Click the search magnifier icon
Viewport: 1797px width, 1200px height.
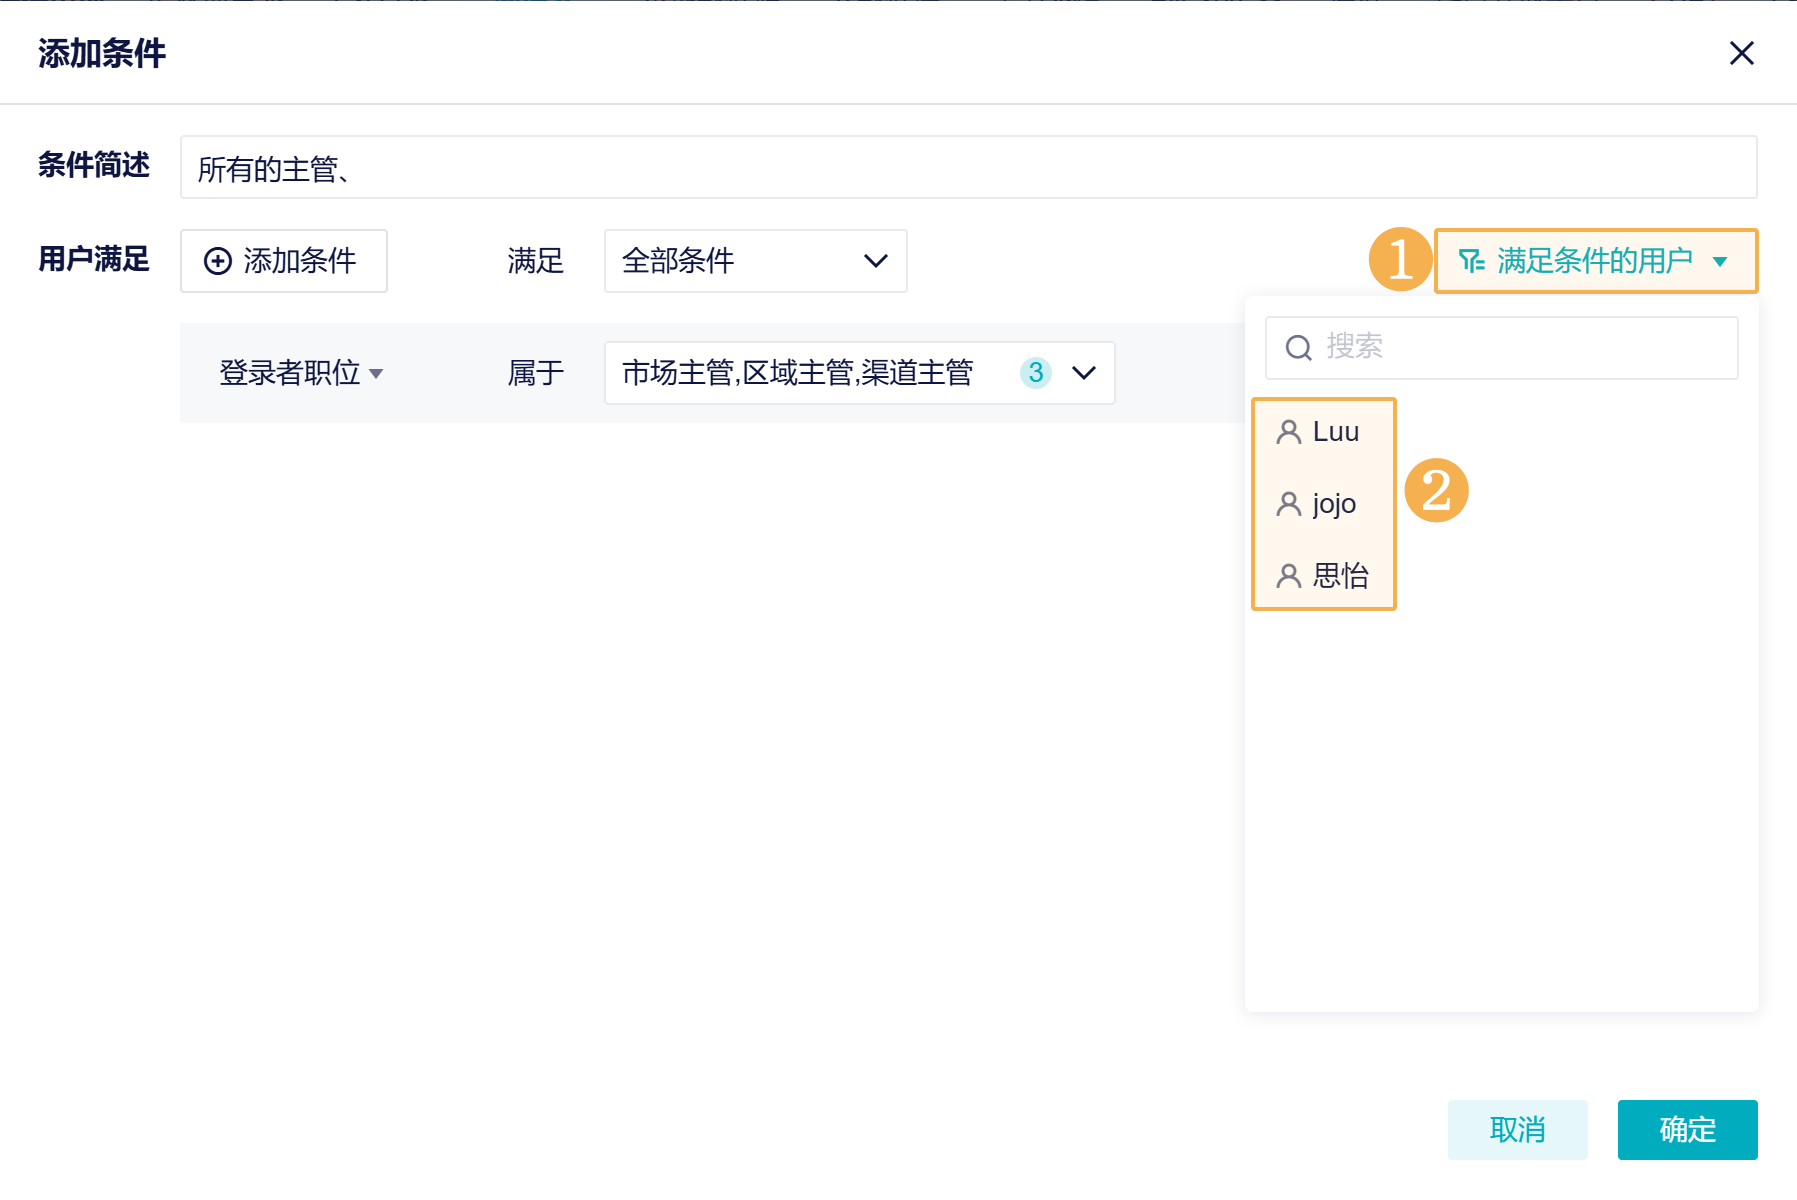tap(1298, 348)
